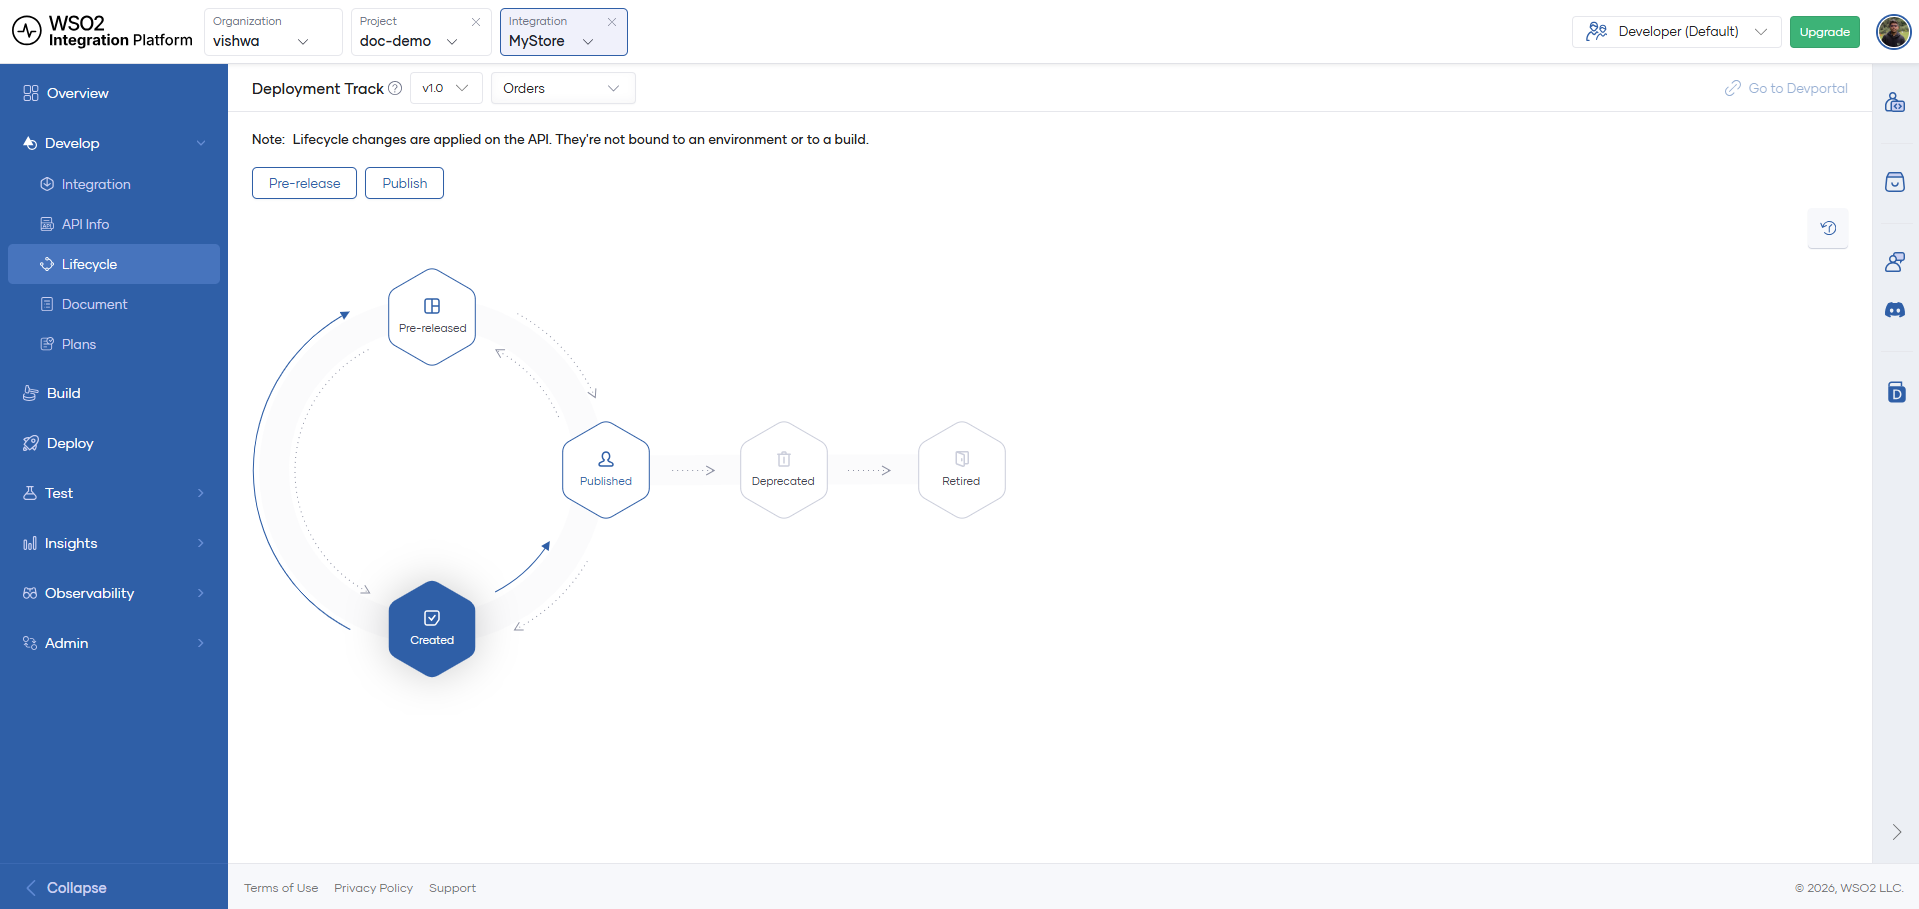Open the Project doc-demo dropdown
The height and width of the screenshot is (909, 1919).
coord(420,32)
